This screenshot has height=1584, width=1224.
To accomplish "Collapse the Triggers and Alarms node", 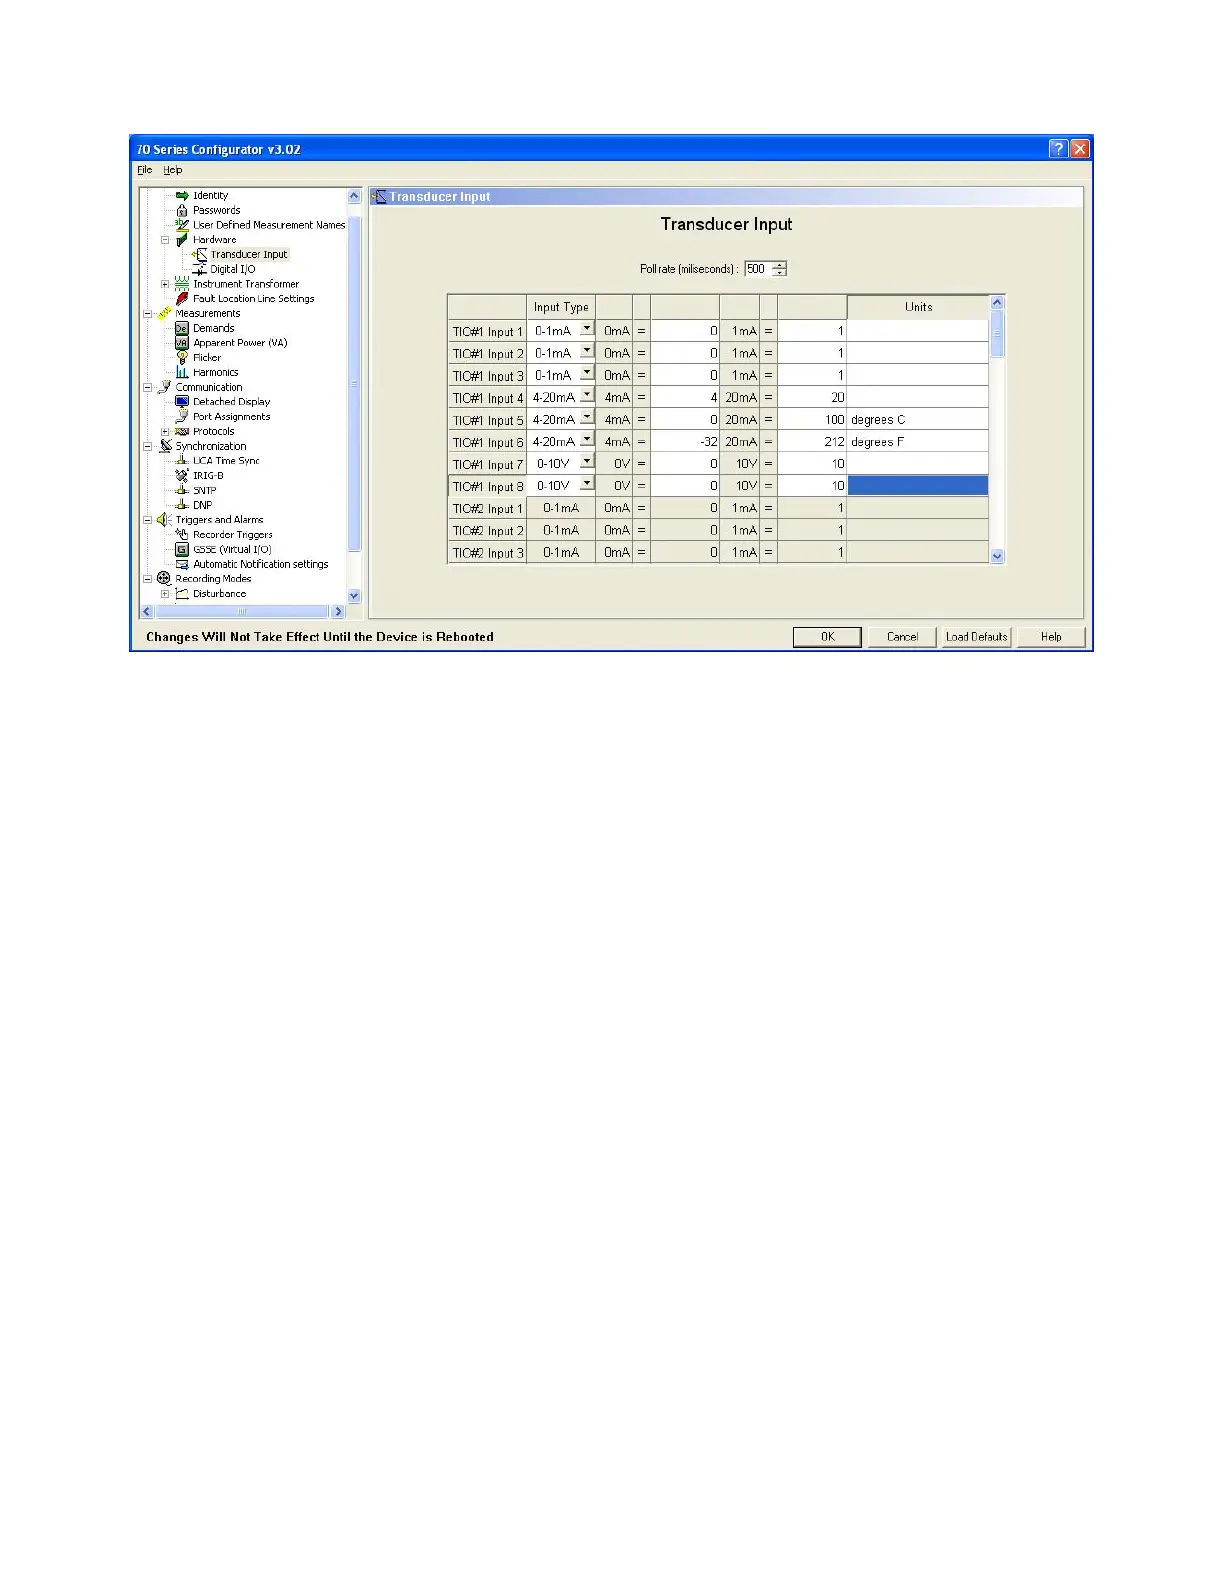I will pyautogui.click(x=147, y=520).
